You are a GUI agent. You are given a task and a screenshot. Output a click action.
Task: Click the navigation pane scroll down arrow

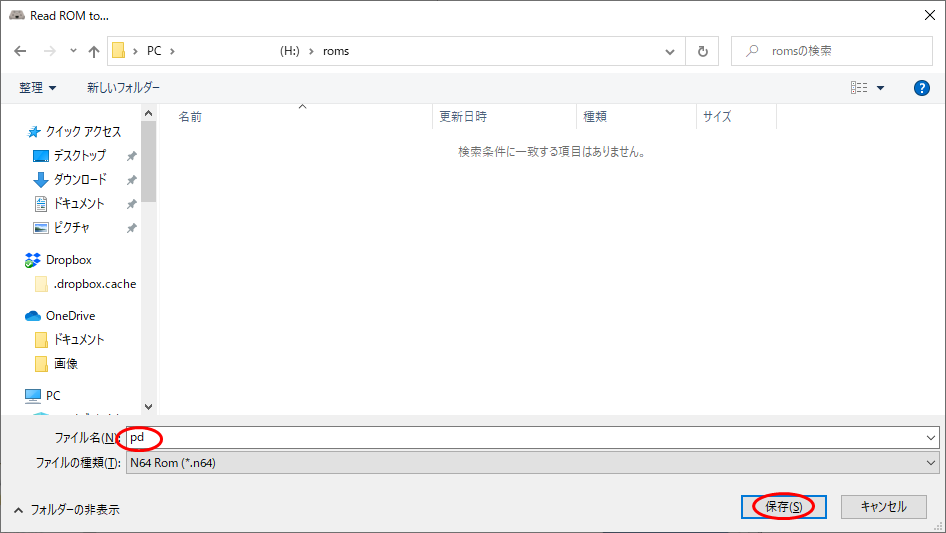tap(148, 407)
